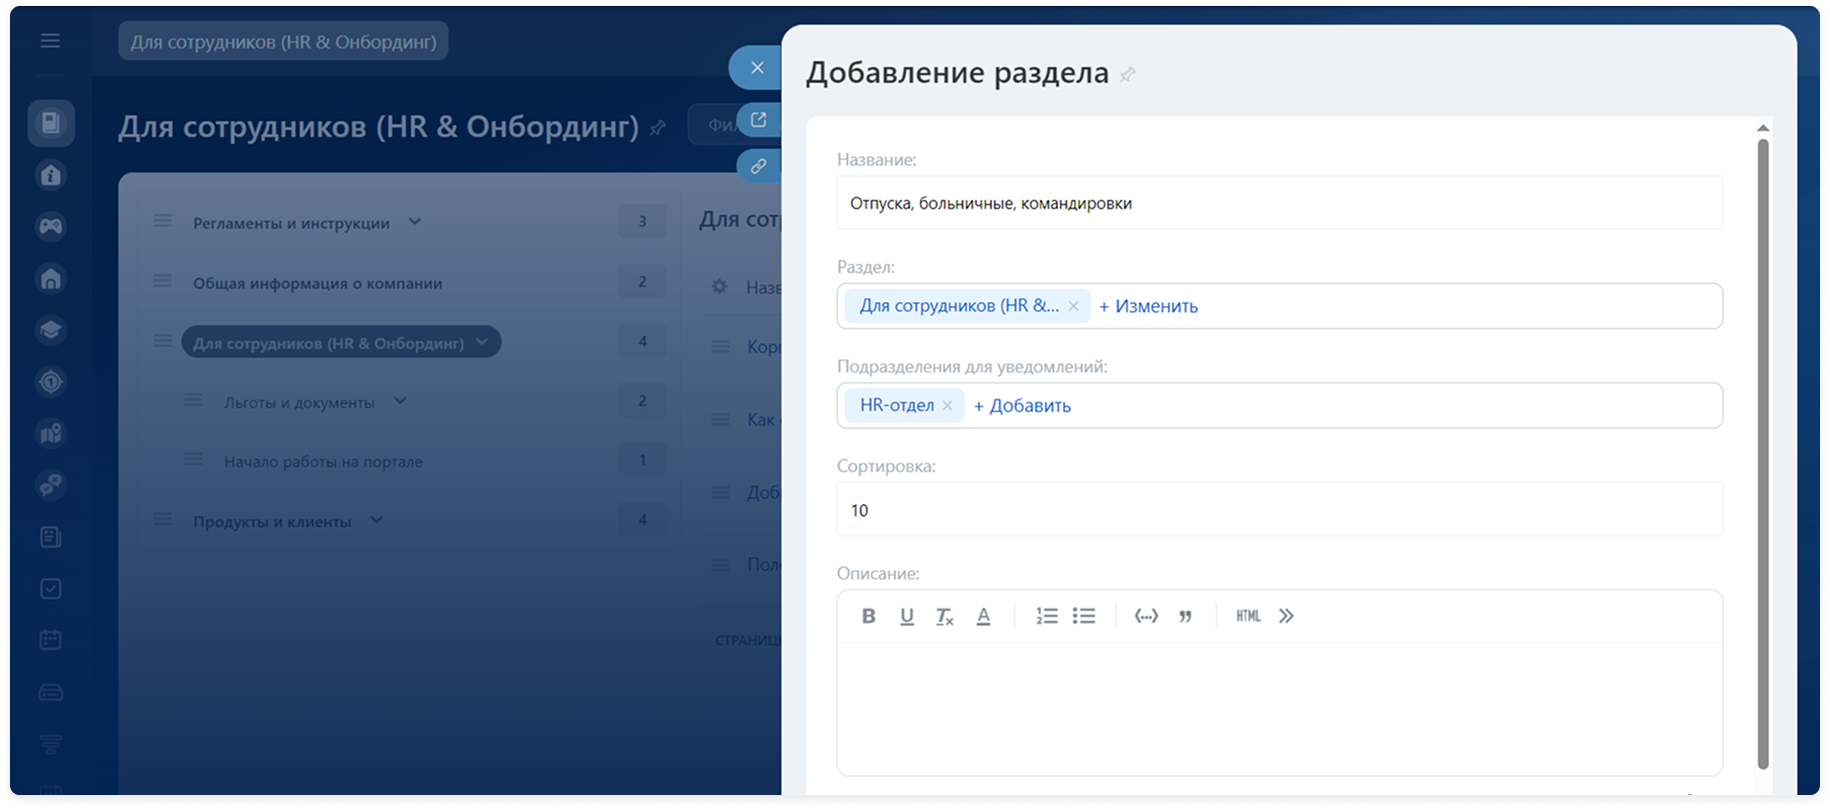
Task: Insert numbered list in description
Action: [1046, 616]
